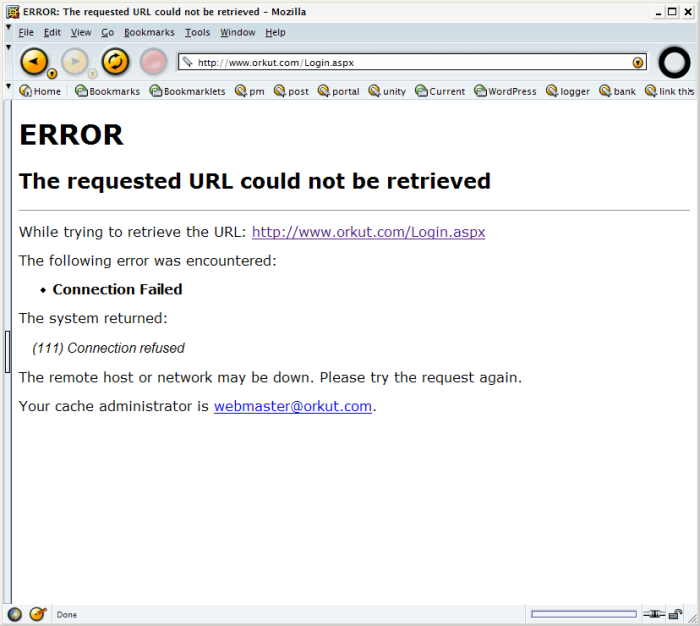Image resolution: width=700 pixels, height=626 pixels.
Task: Reload the page with the Reload button
Action: pos(115,61)
